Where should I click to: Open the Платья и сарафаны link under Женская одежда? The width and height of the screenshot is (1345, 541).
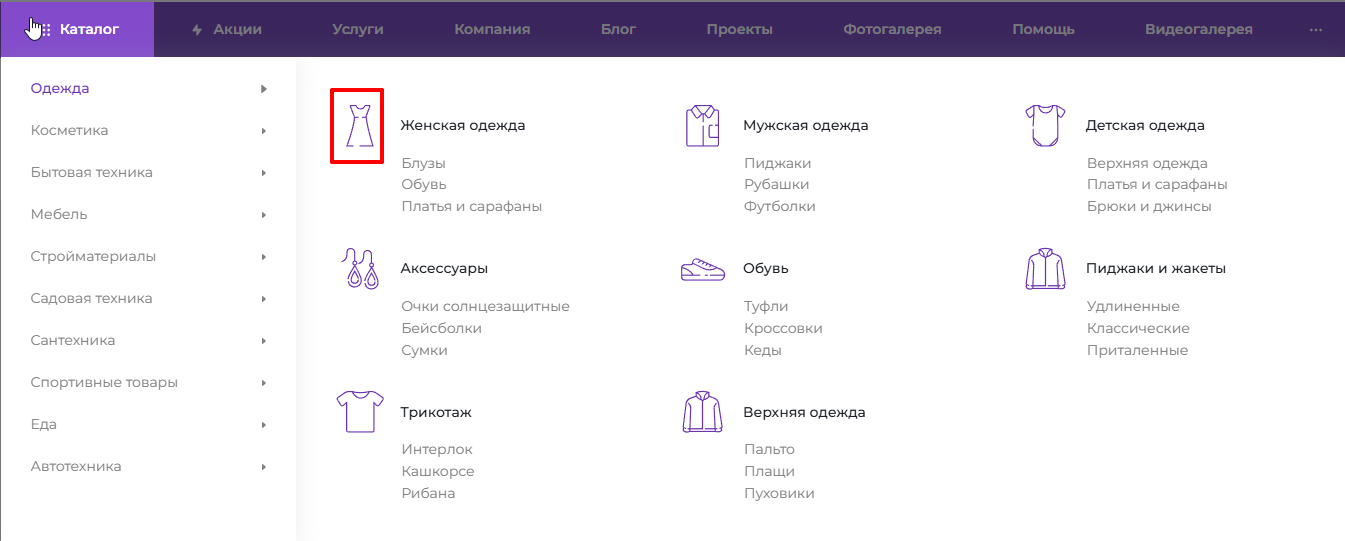pos(471,206)
